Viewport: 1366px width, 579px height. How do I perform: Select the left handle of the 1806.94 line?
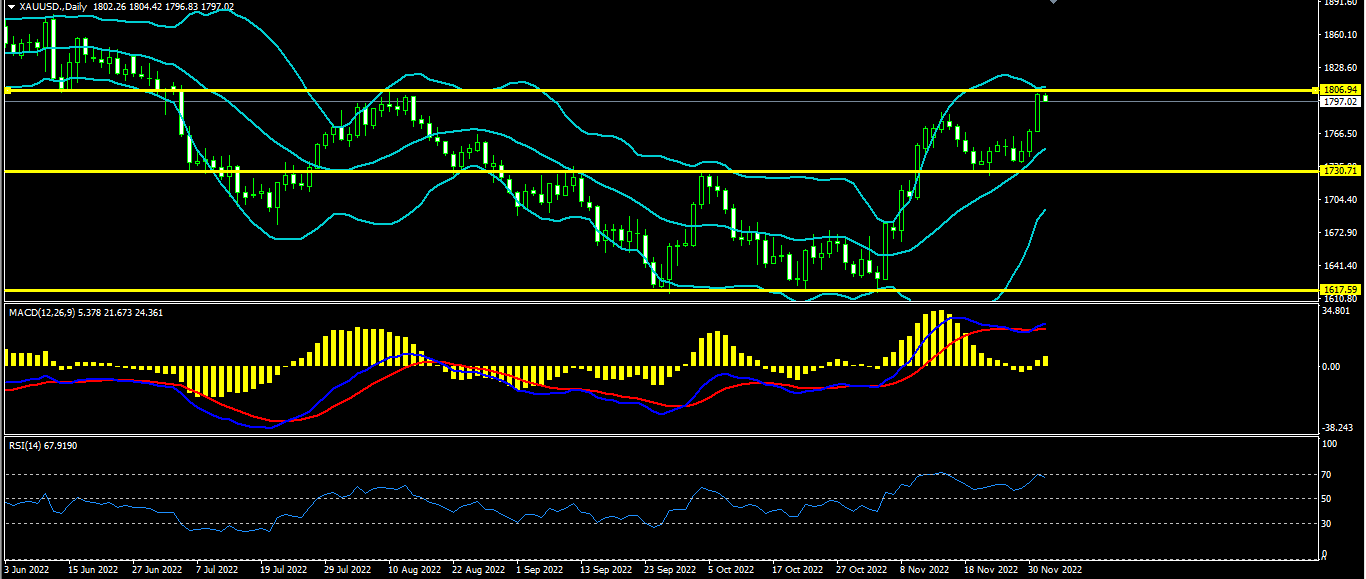pos(7,90)
